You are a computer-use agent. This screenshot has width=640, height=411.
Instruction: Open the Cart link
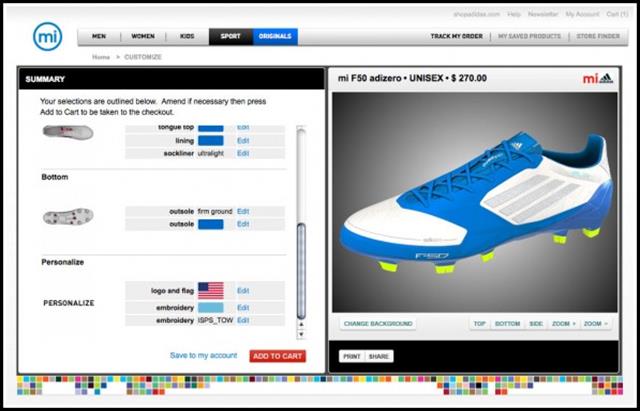pyautogui.click(x=618, y=14)
